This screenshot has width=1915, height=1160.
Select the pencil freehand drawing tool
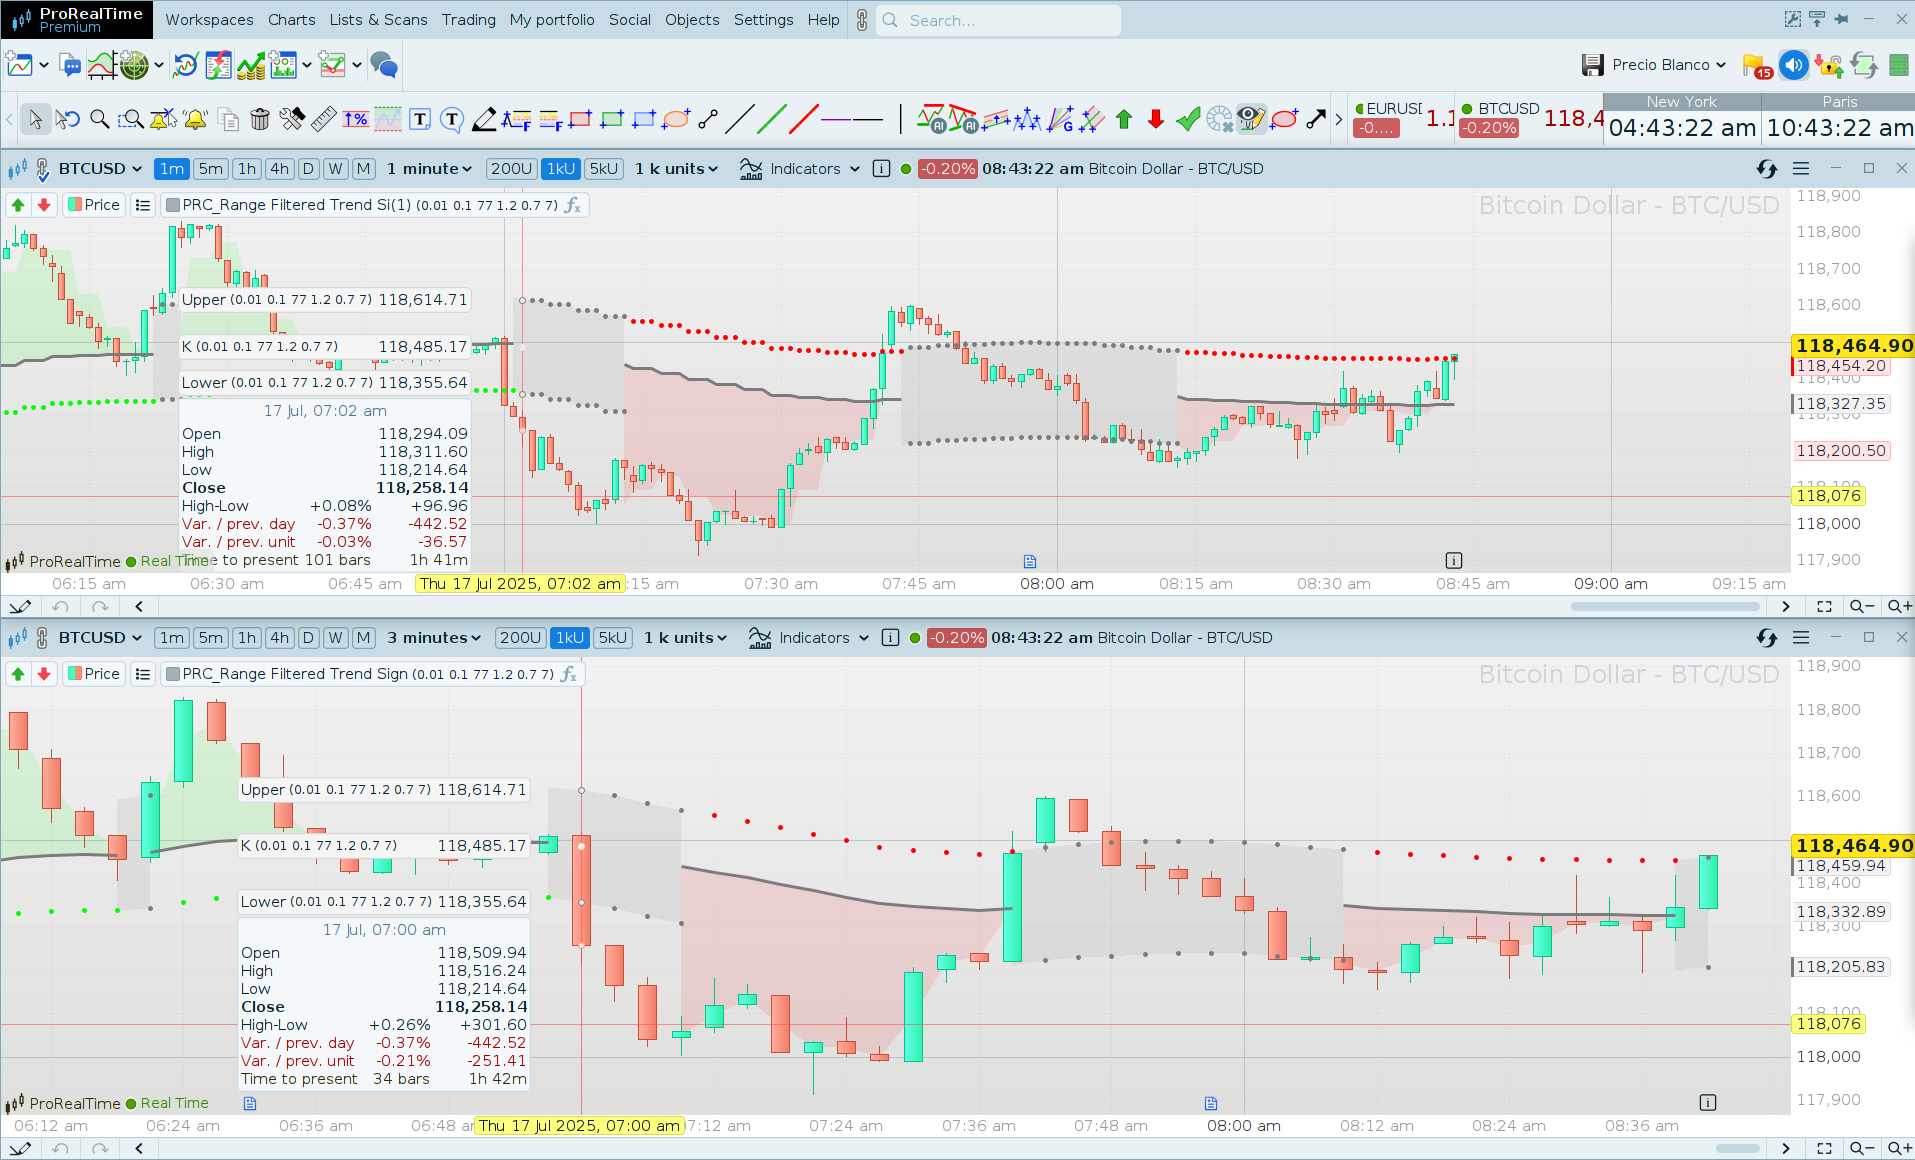point(484,120)
